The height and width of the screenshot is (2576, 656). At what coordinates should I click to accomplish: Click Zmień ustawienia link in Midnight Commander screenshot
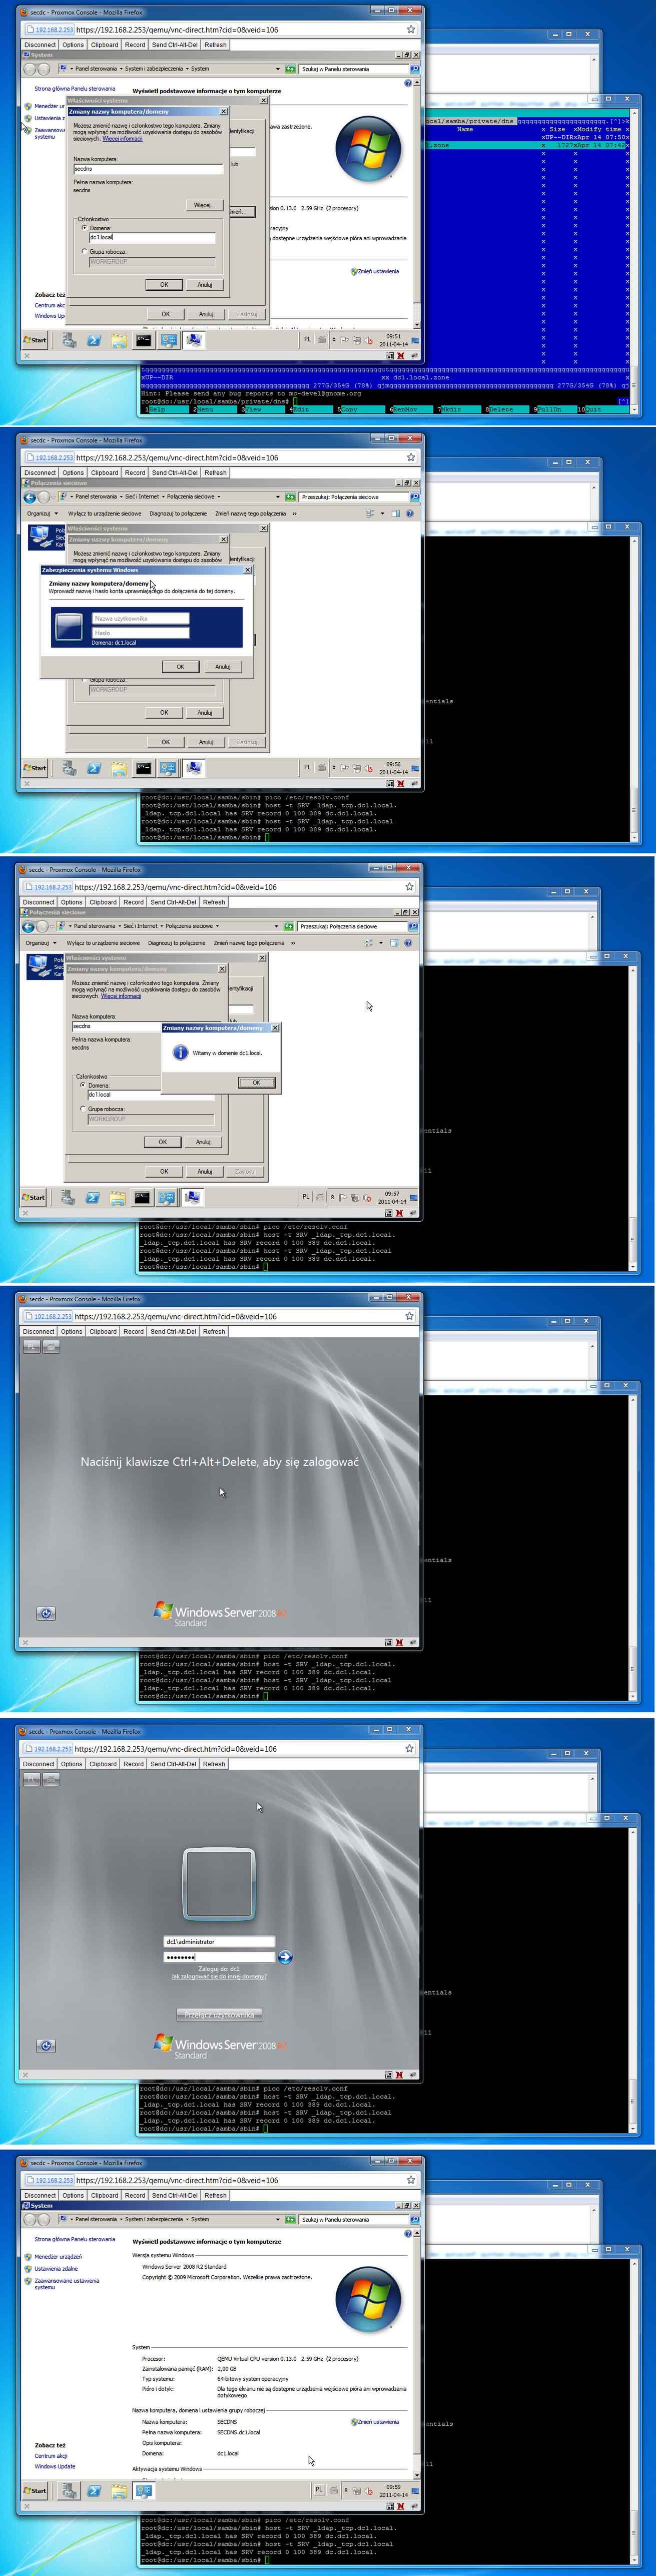pyautogui.click(x=376, y=271)
